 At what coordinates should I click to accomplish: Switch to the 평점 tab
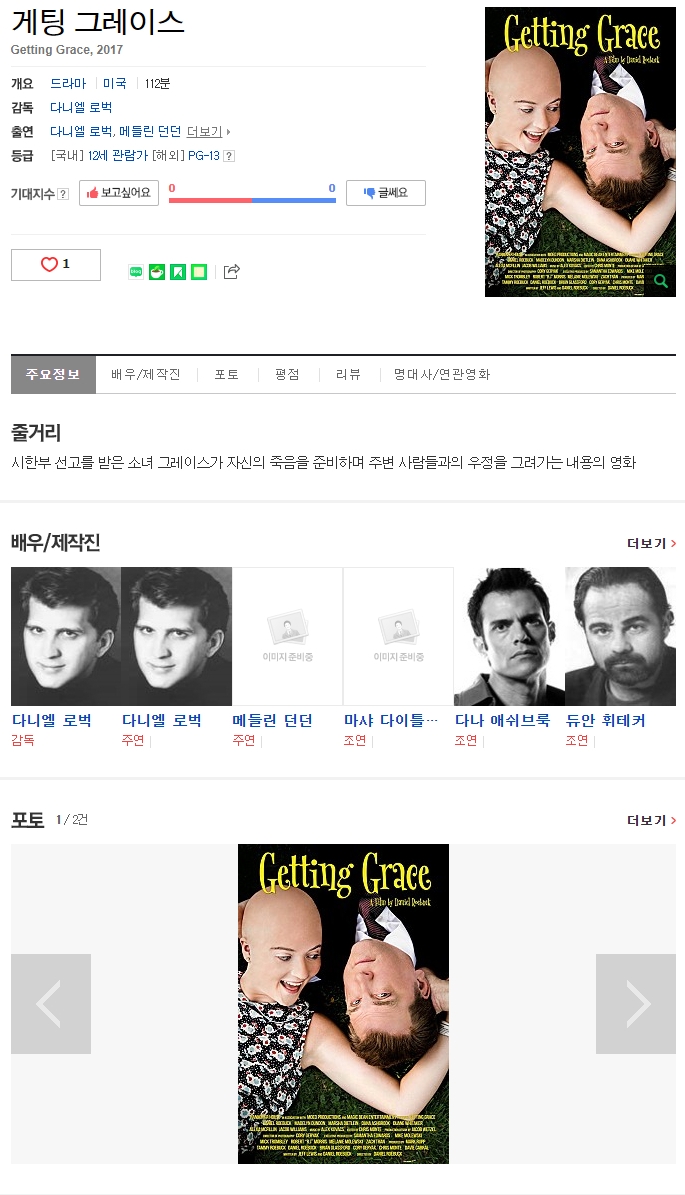click(x=287, y=374)
